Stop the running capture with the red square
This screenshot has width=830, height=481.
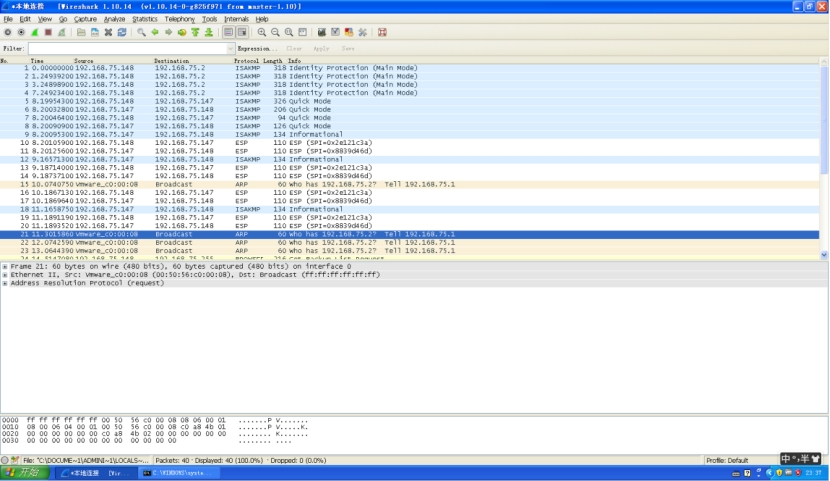pyautogui.click(x=48, y=32)
